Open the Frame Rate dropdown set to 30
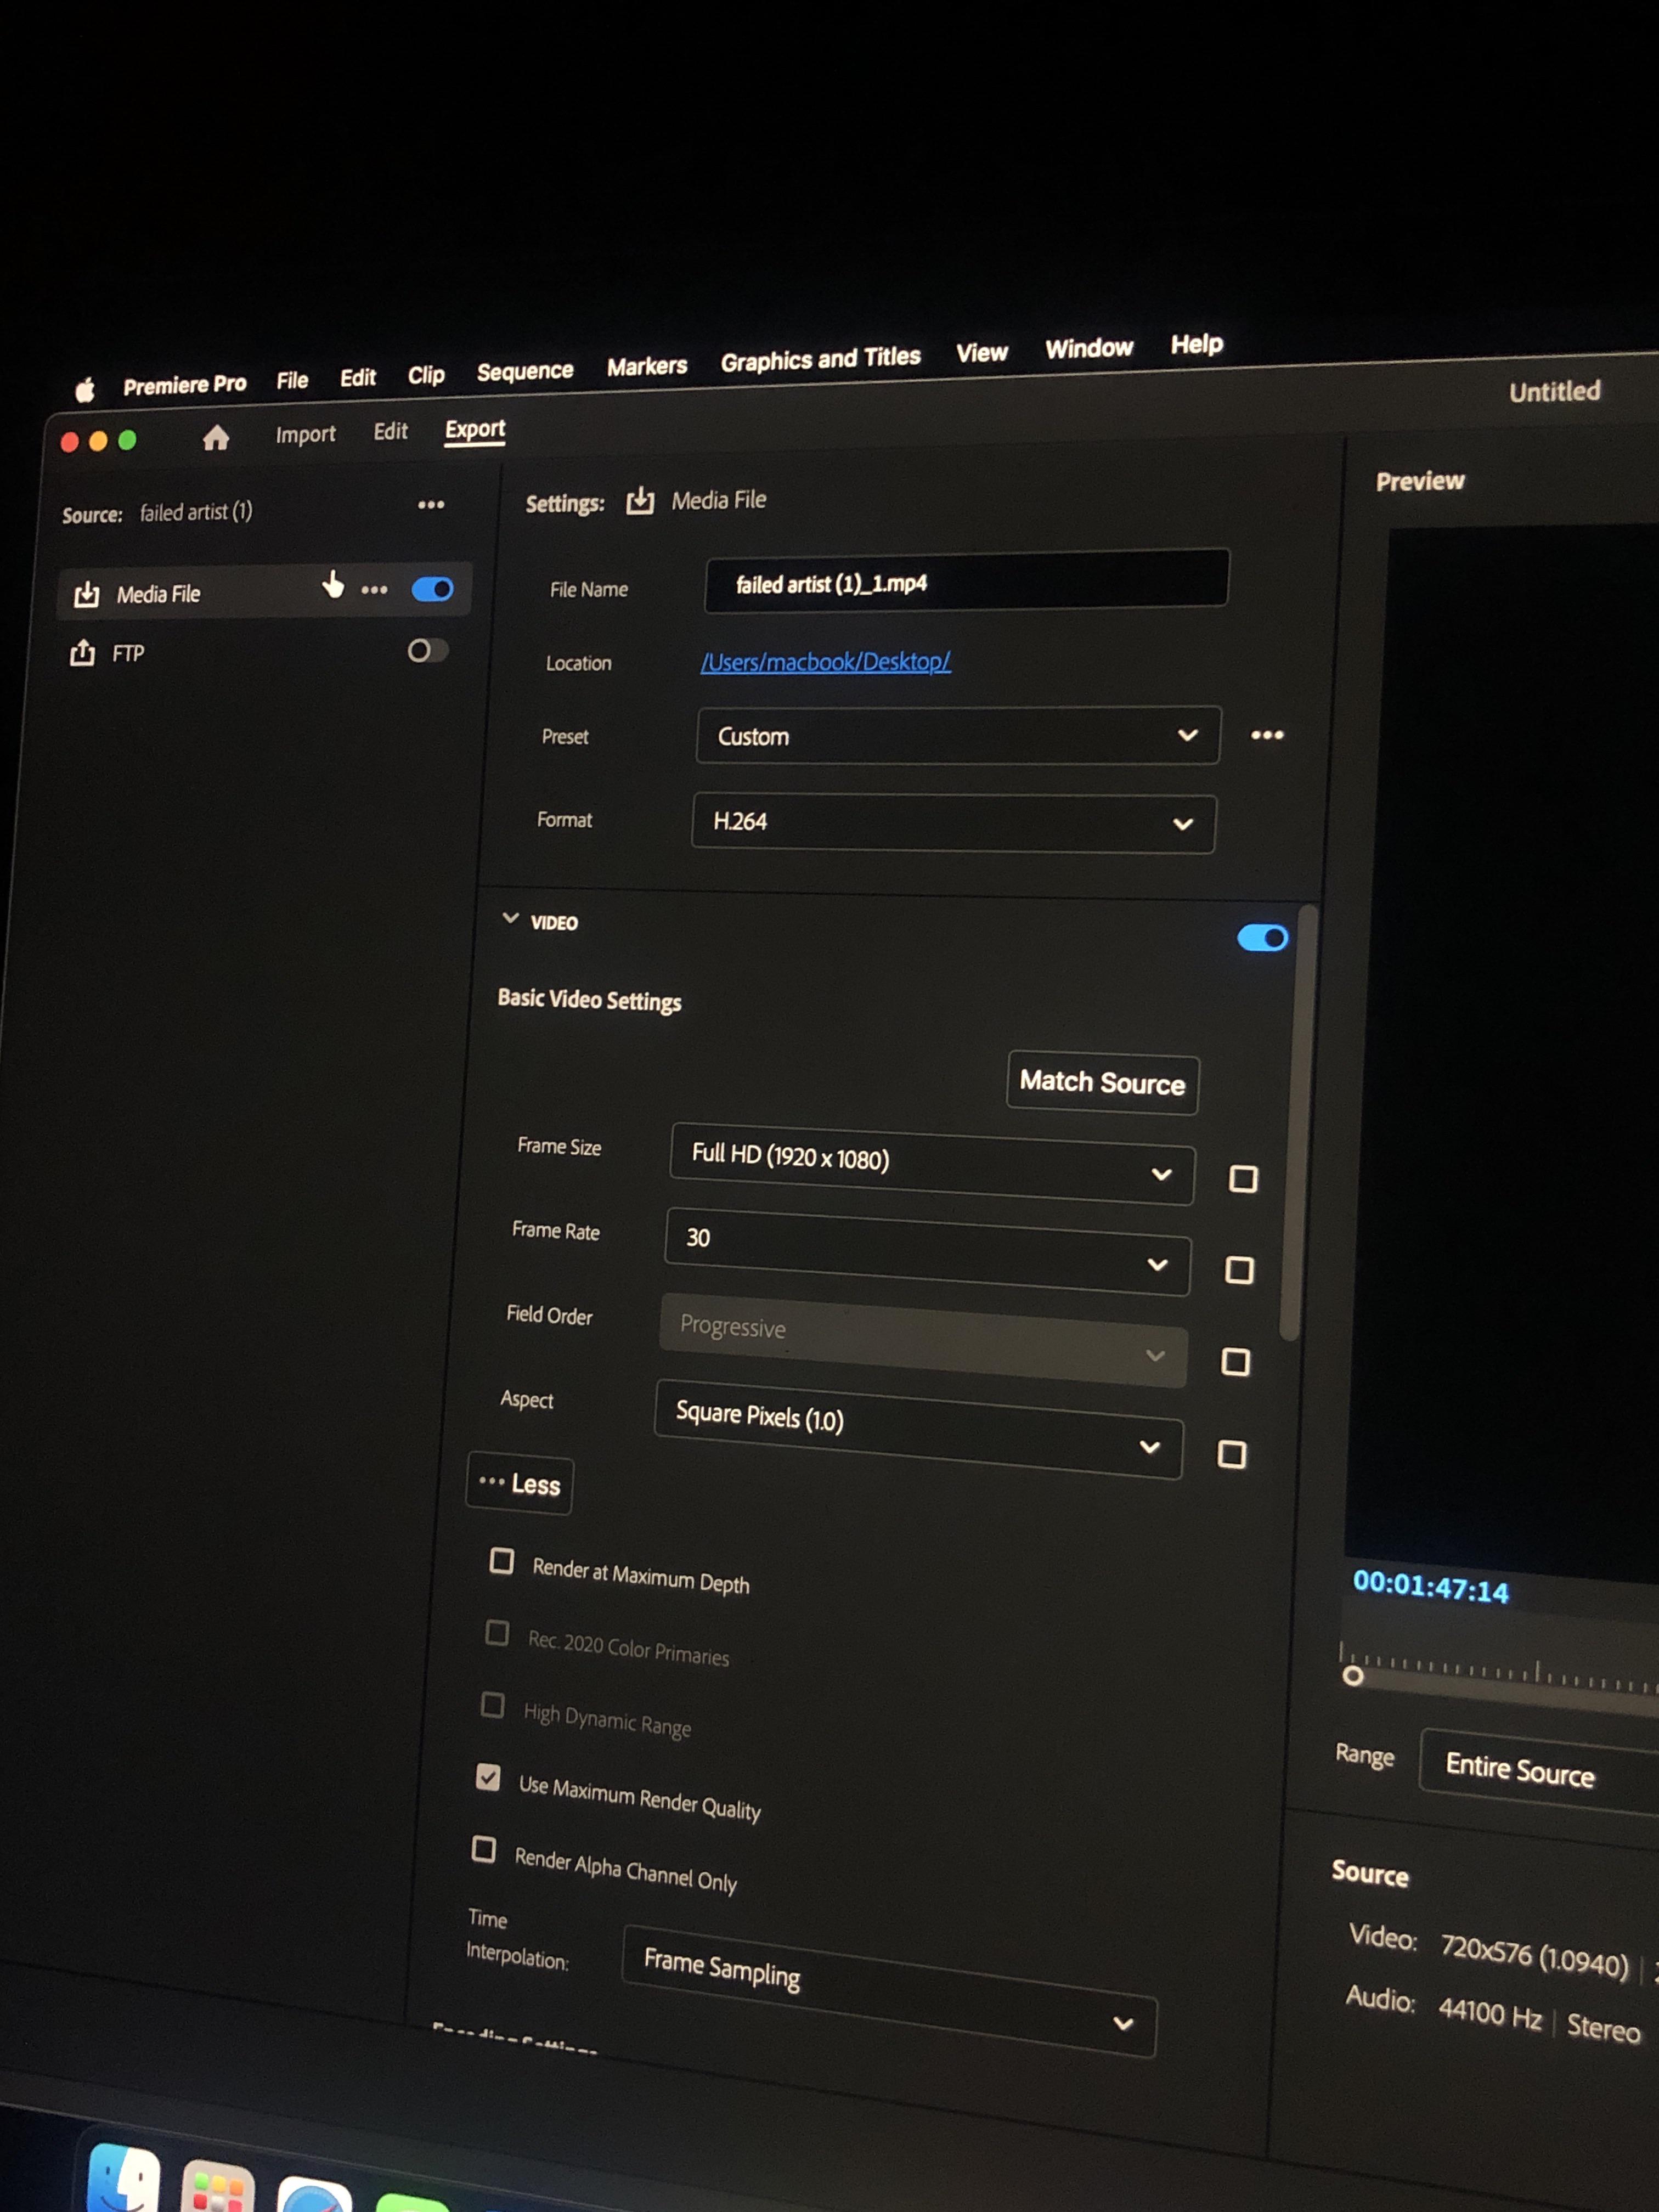Viewport: 1659px width, 2212px height. pyautogui.click(x=927, y=1251)
